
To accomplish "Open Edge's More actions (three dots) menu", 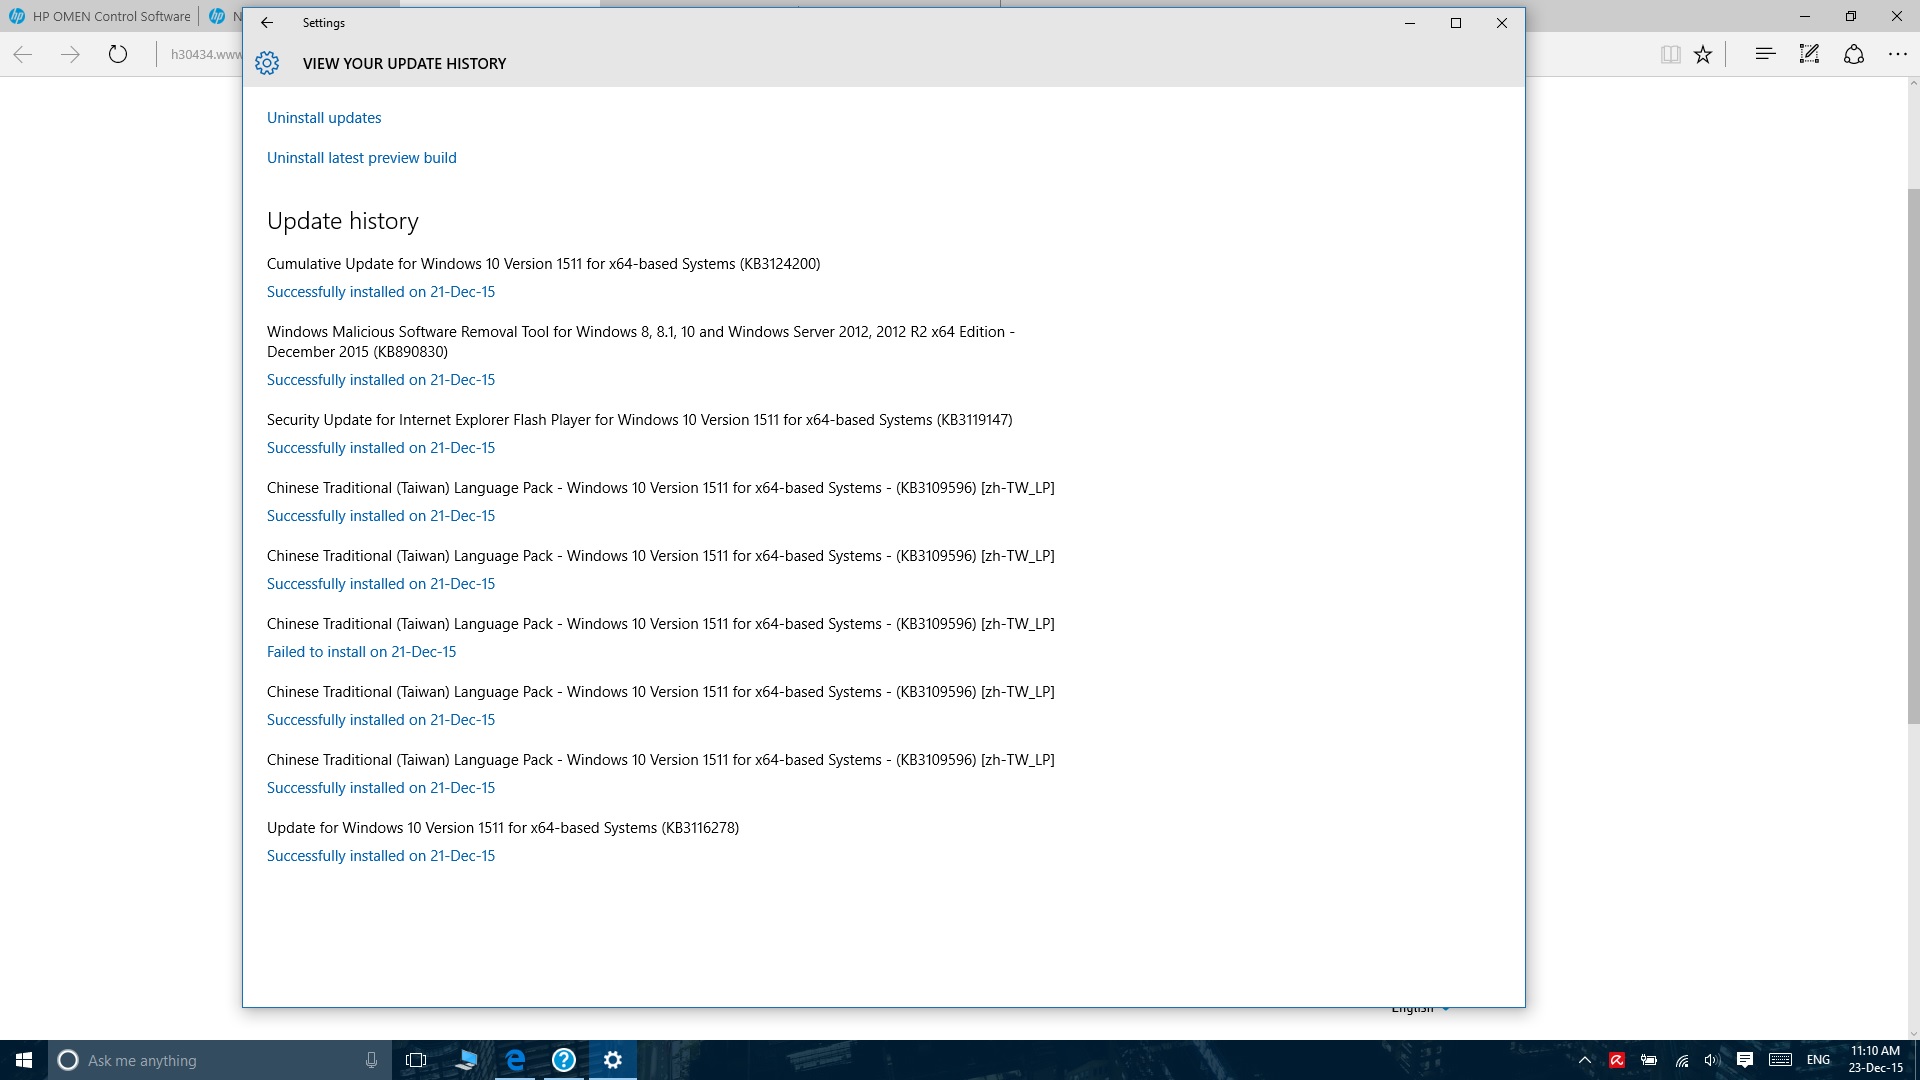I will (x=1898, y=54).
